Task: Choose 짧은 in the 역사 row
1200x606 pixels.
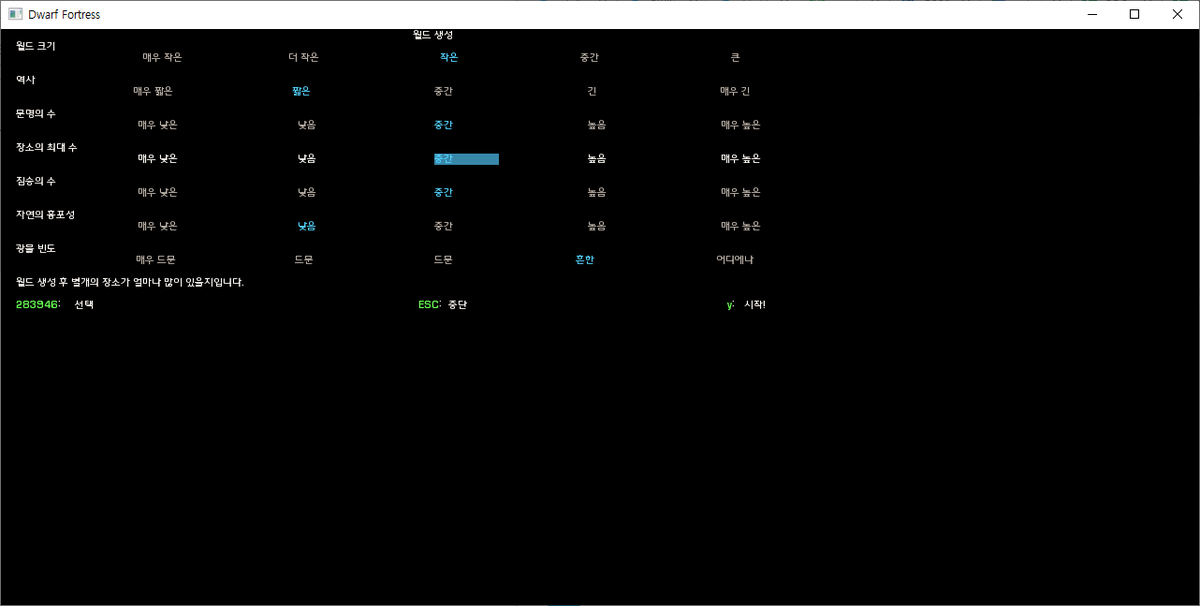Action: 301,91
